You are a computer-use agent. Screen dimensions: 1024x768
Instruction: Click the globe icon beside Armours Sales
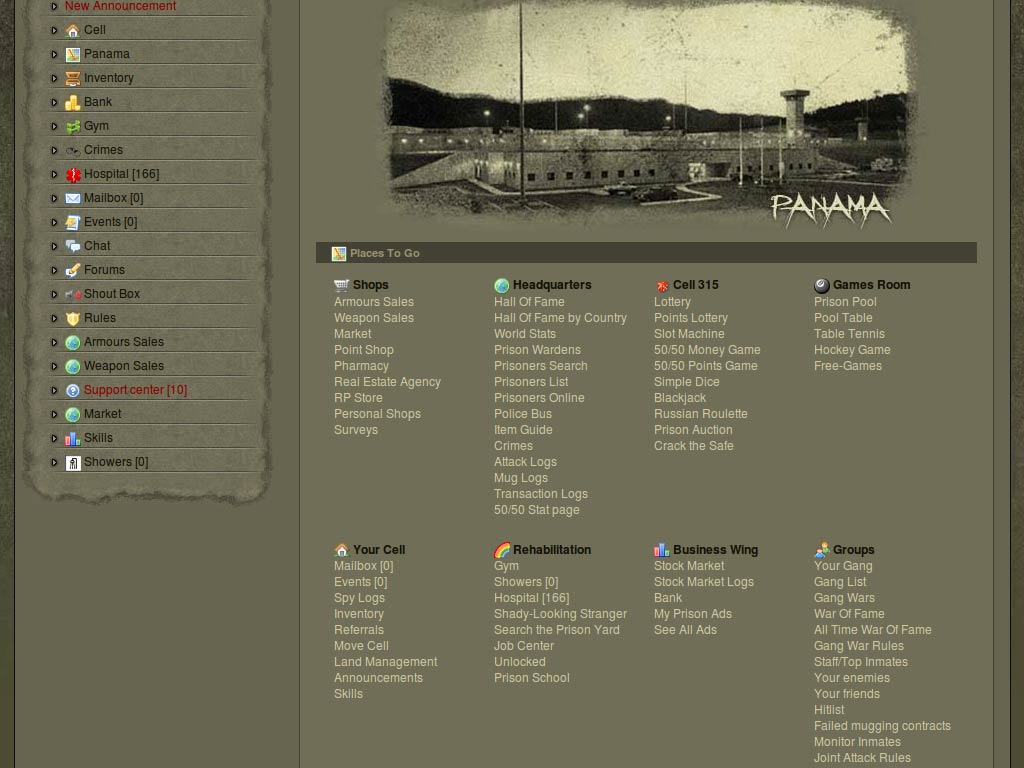click(72, 342)
